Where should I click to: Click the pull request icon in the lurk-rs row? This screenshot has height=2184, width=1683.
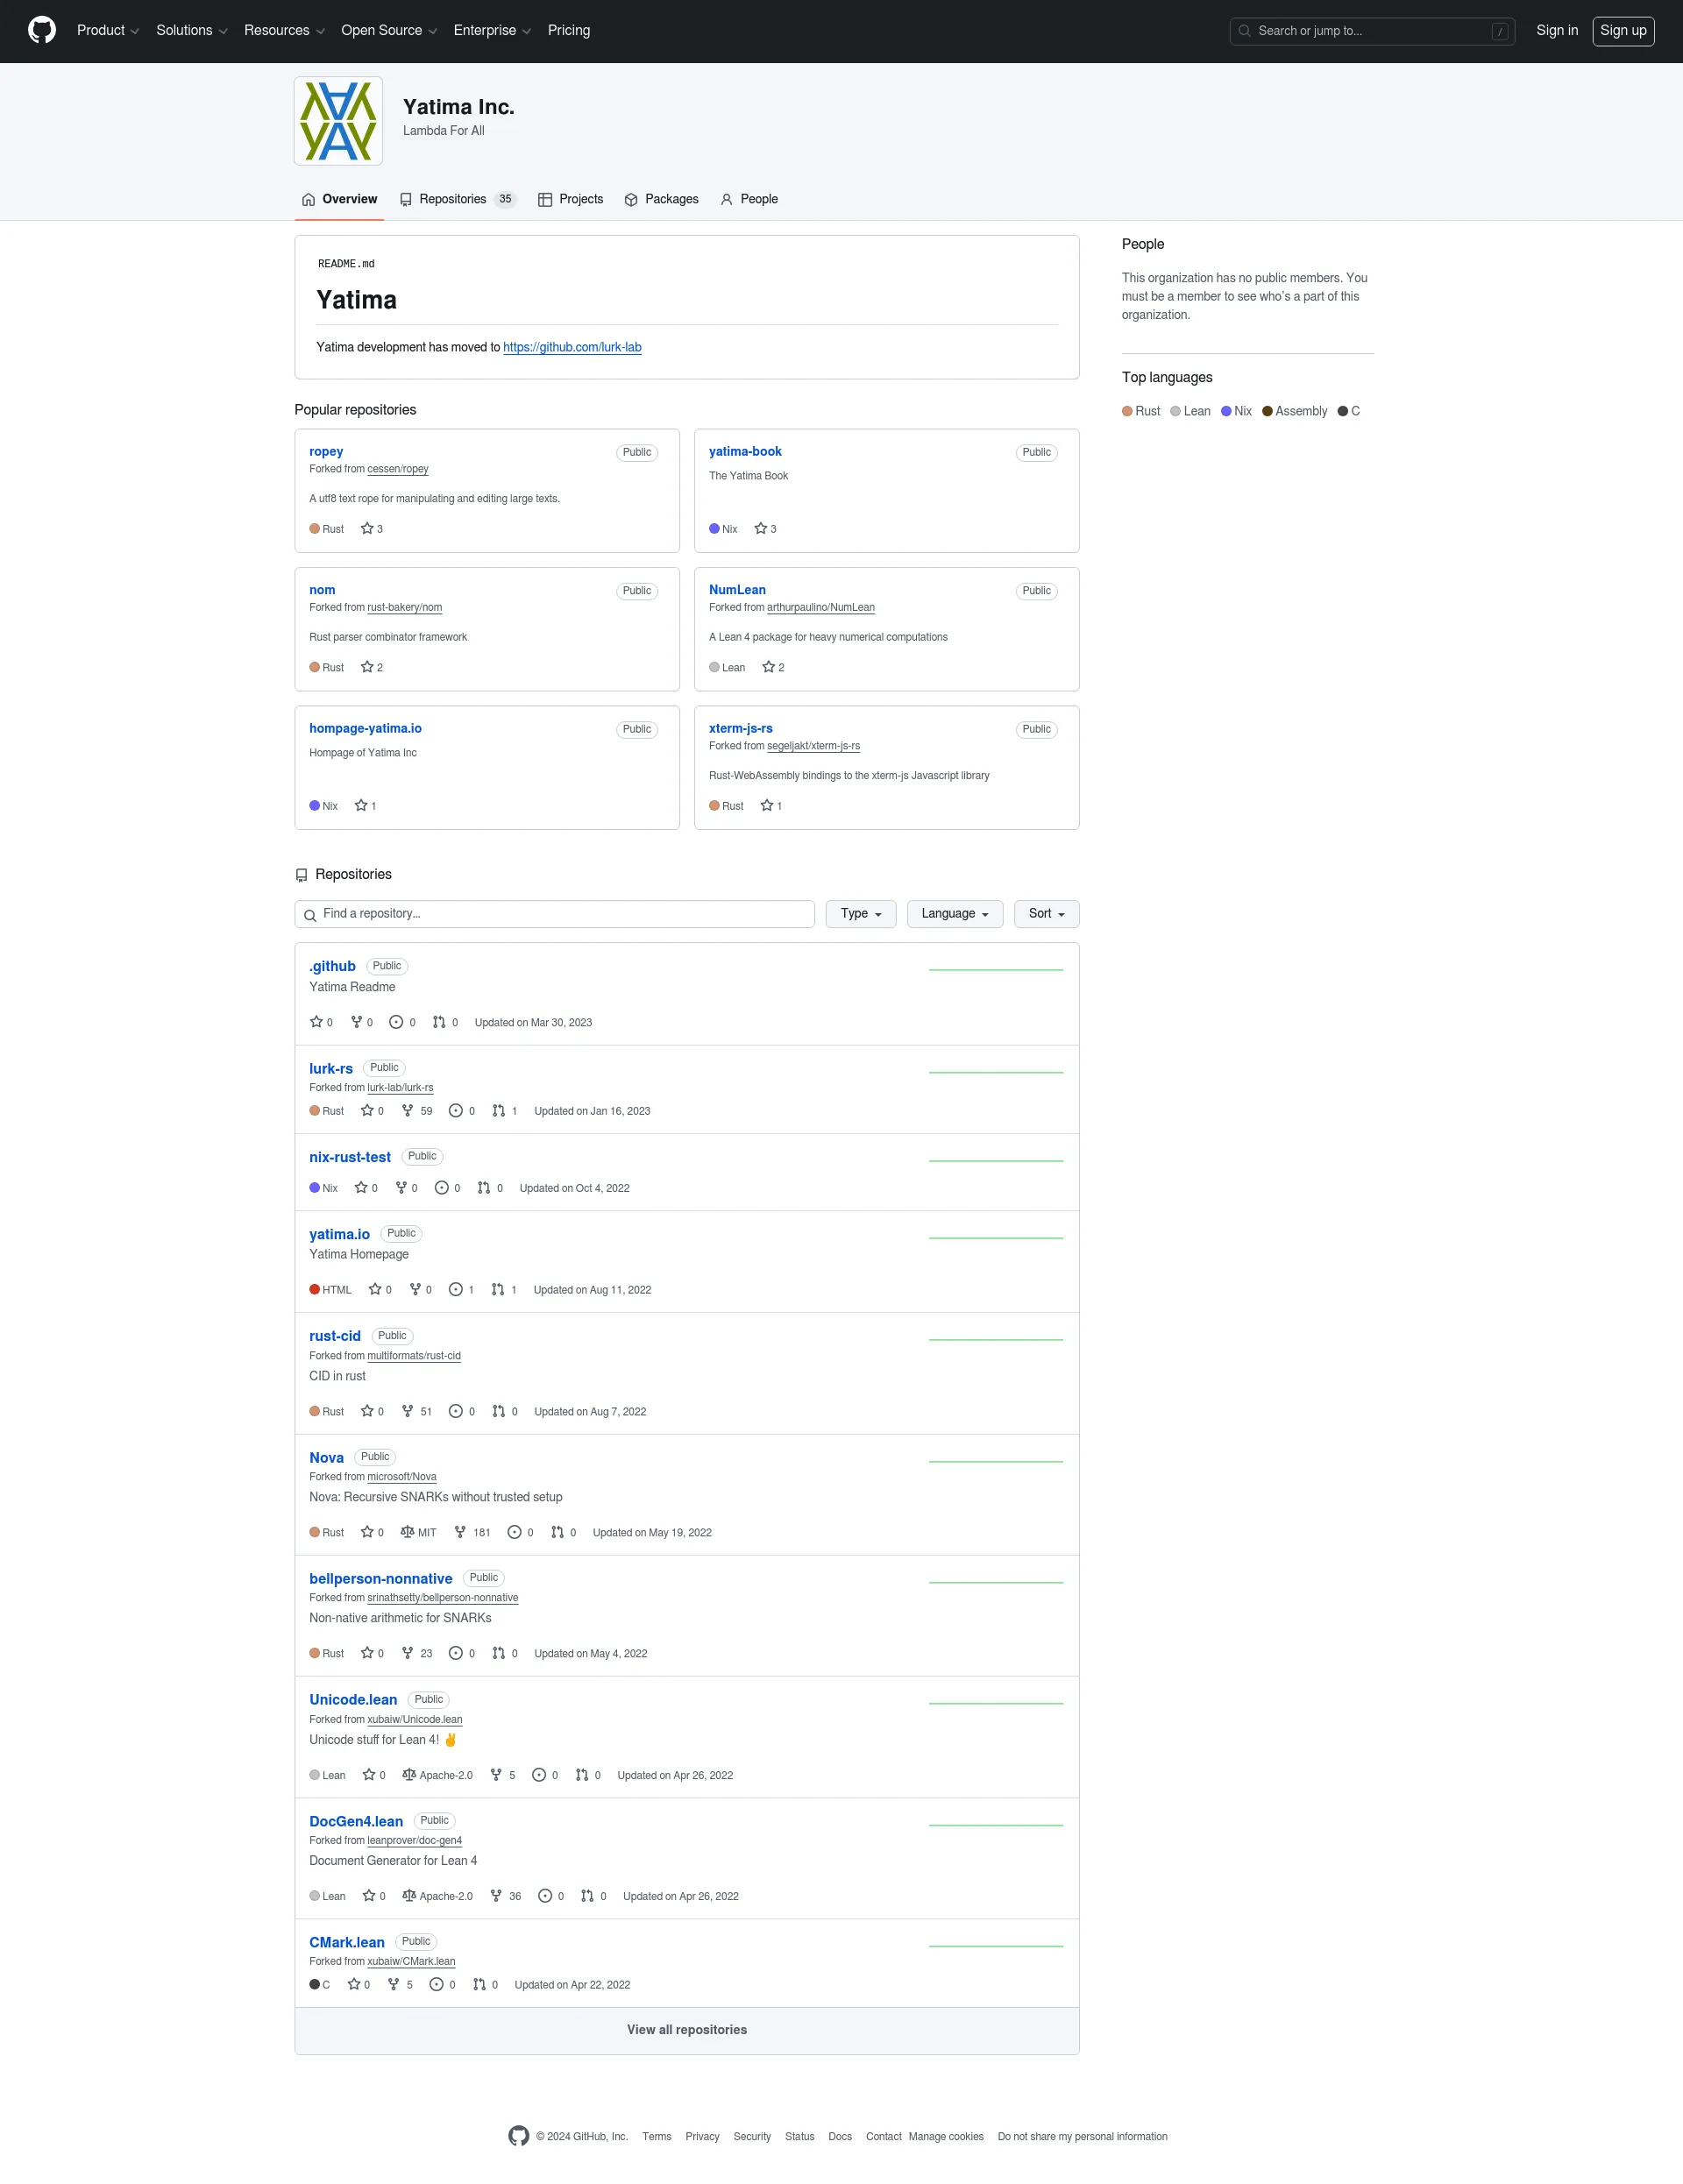tap(498, 1110)
